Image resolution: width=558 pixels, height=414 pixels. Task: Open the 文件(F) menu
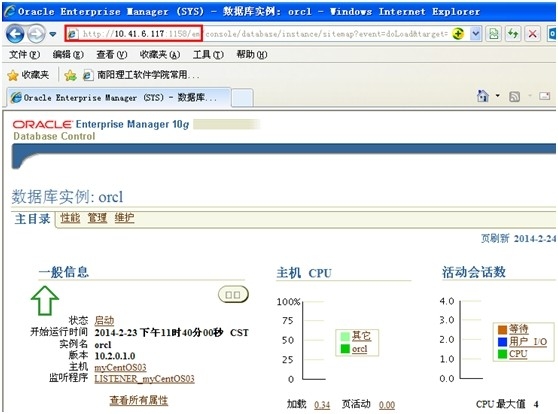(24, 54)
